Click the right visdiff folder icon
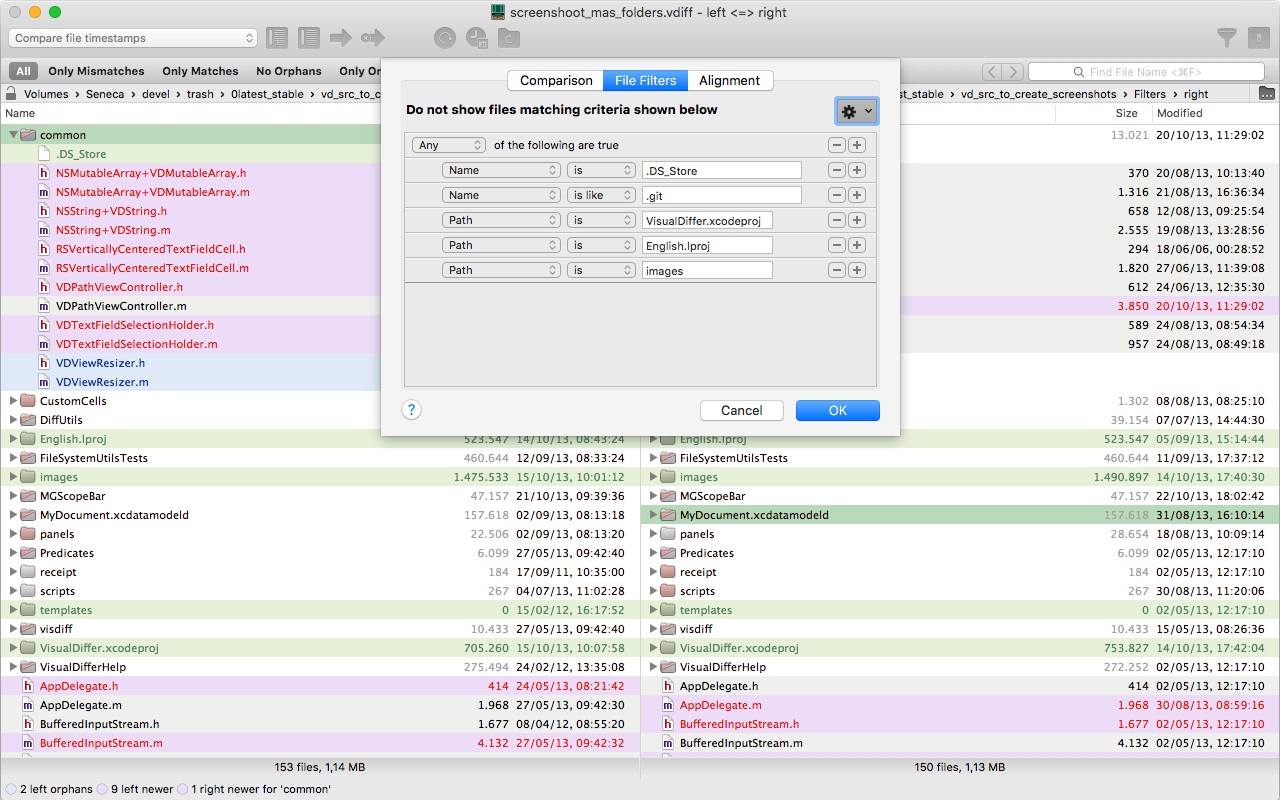The height and width of the screenshot is (800, 1280). click(x=668, y=629)
